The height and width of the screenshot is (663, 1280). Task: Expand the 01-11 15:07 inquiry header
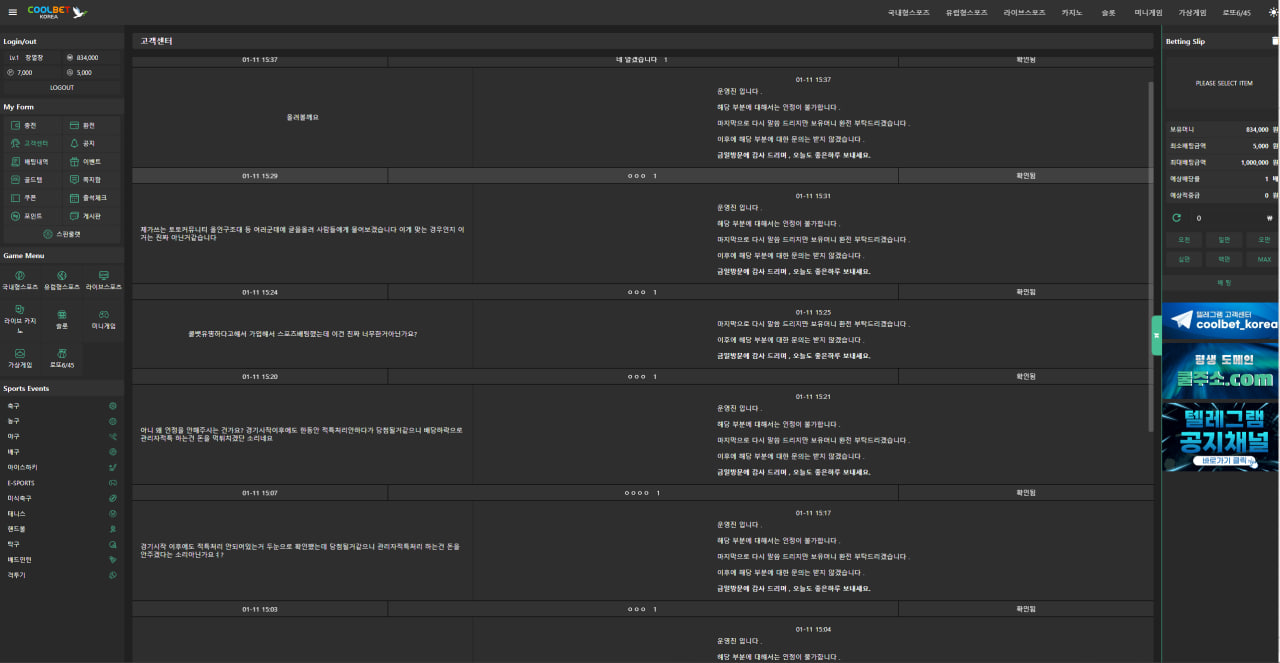point(641,493)
